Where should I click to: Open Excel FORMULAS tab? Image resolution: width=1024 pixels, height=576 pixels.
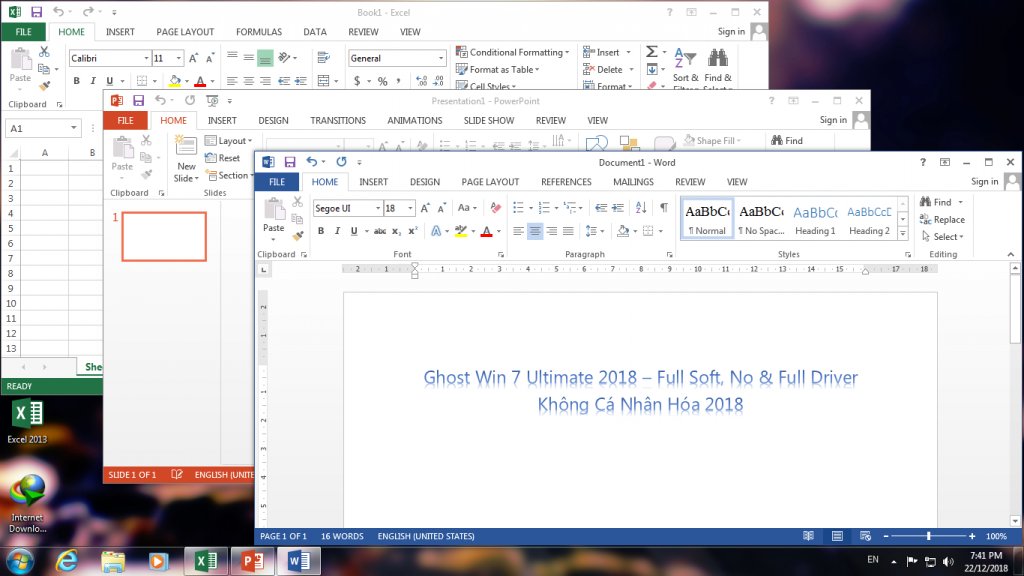pyautogui.click(x=259, y=31)
